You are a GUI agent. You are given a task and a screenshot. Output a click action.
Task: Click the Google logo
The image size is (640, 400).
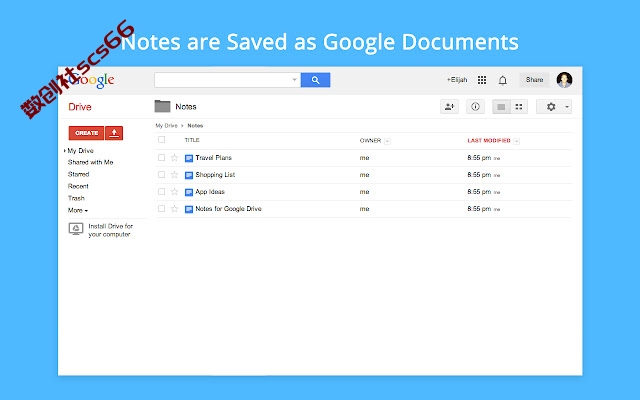click(91, 80)
